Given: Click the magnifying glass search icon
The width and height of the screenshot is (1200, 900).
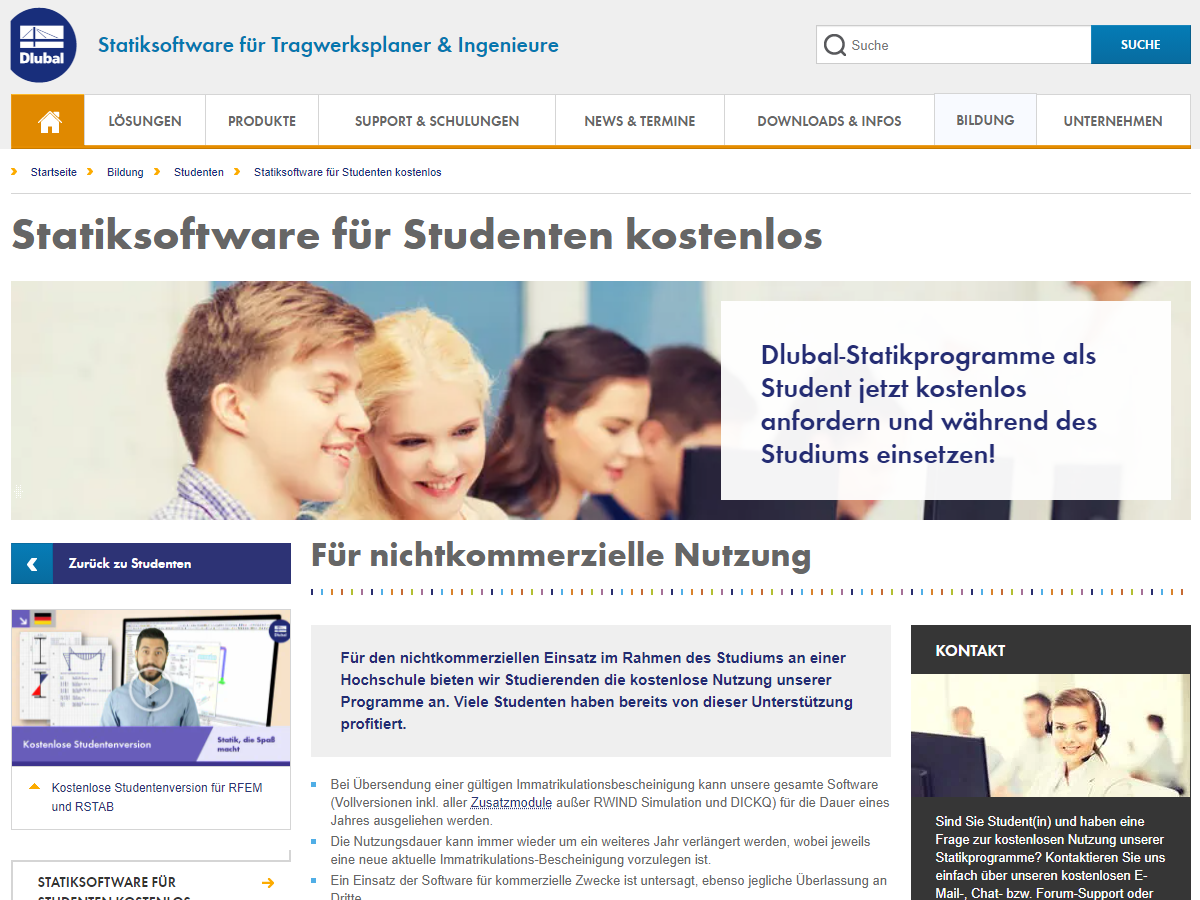Looking at the screenshot, I should 835,44.
